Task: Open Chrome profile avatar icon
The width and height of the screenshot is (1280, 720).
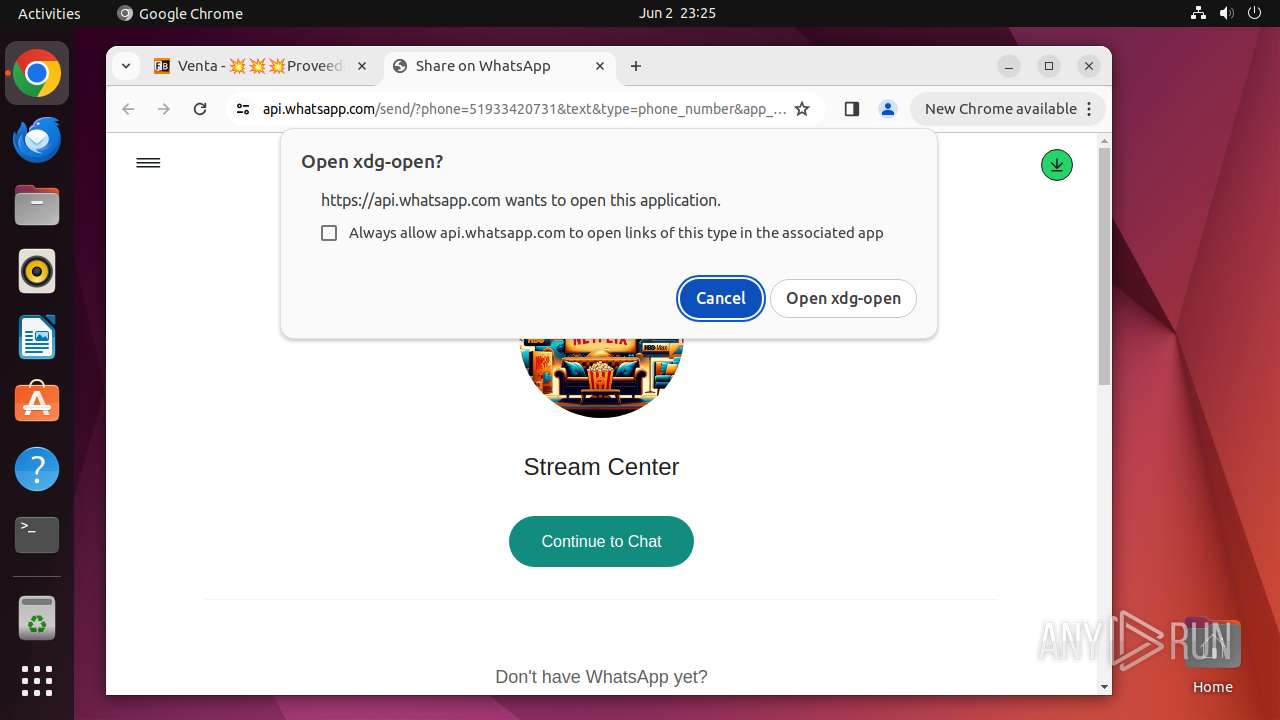Action: 888,109
